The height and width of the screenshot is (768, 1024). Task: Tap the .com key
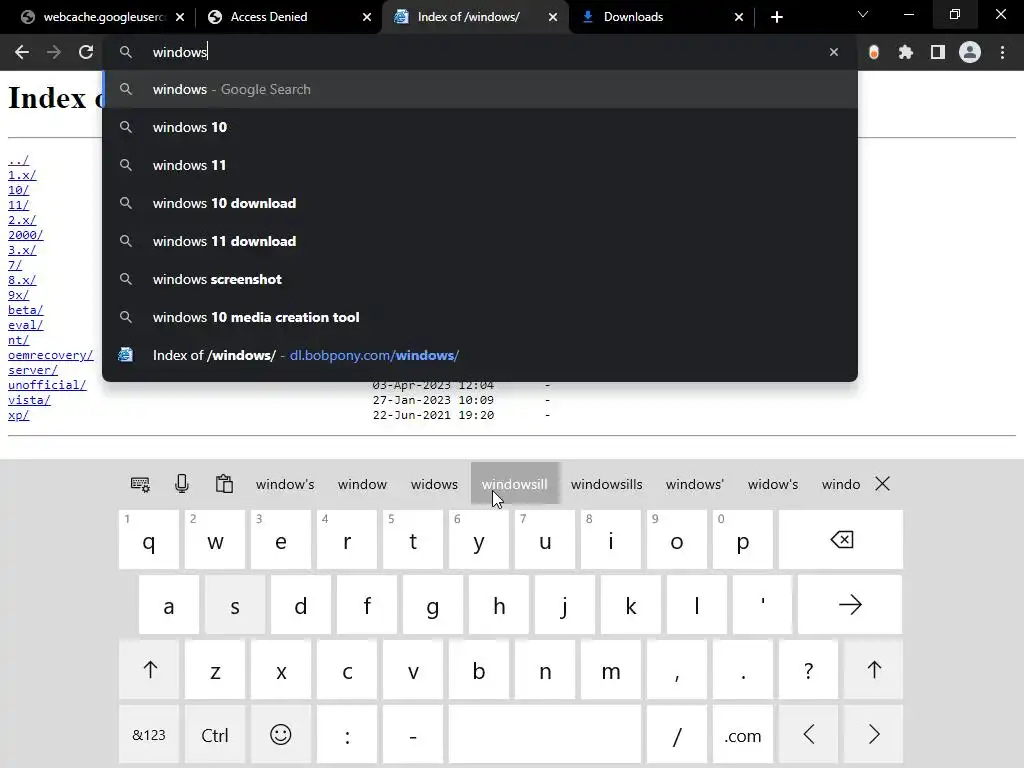point(743,735)
